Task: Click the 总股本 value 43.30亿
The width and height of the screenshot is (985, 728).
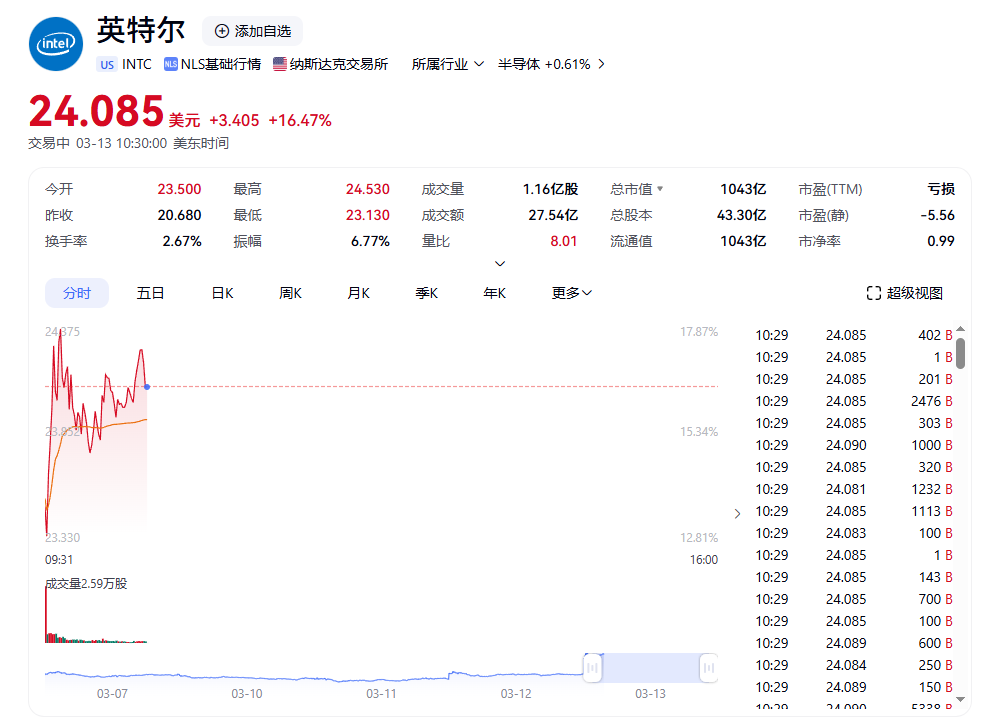Action: (741, 215)
